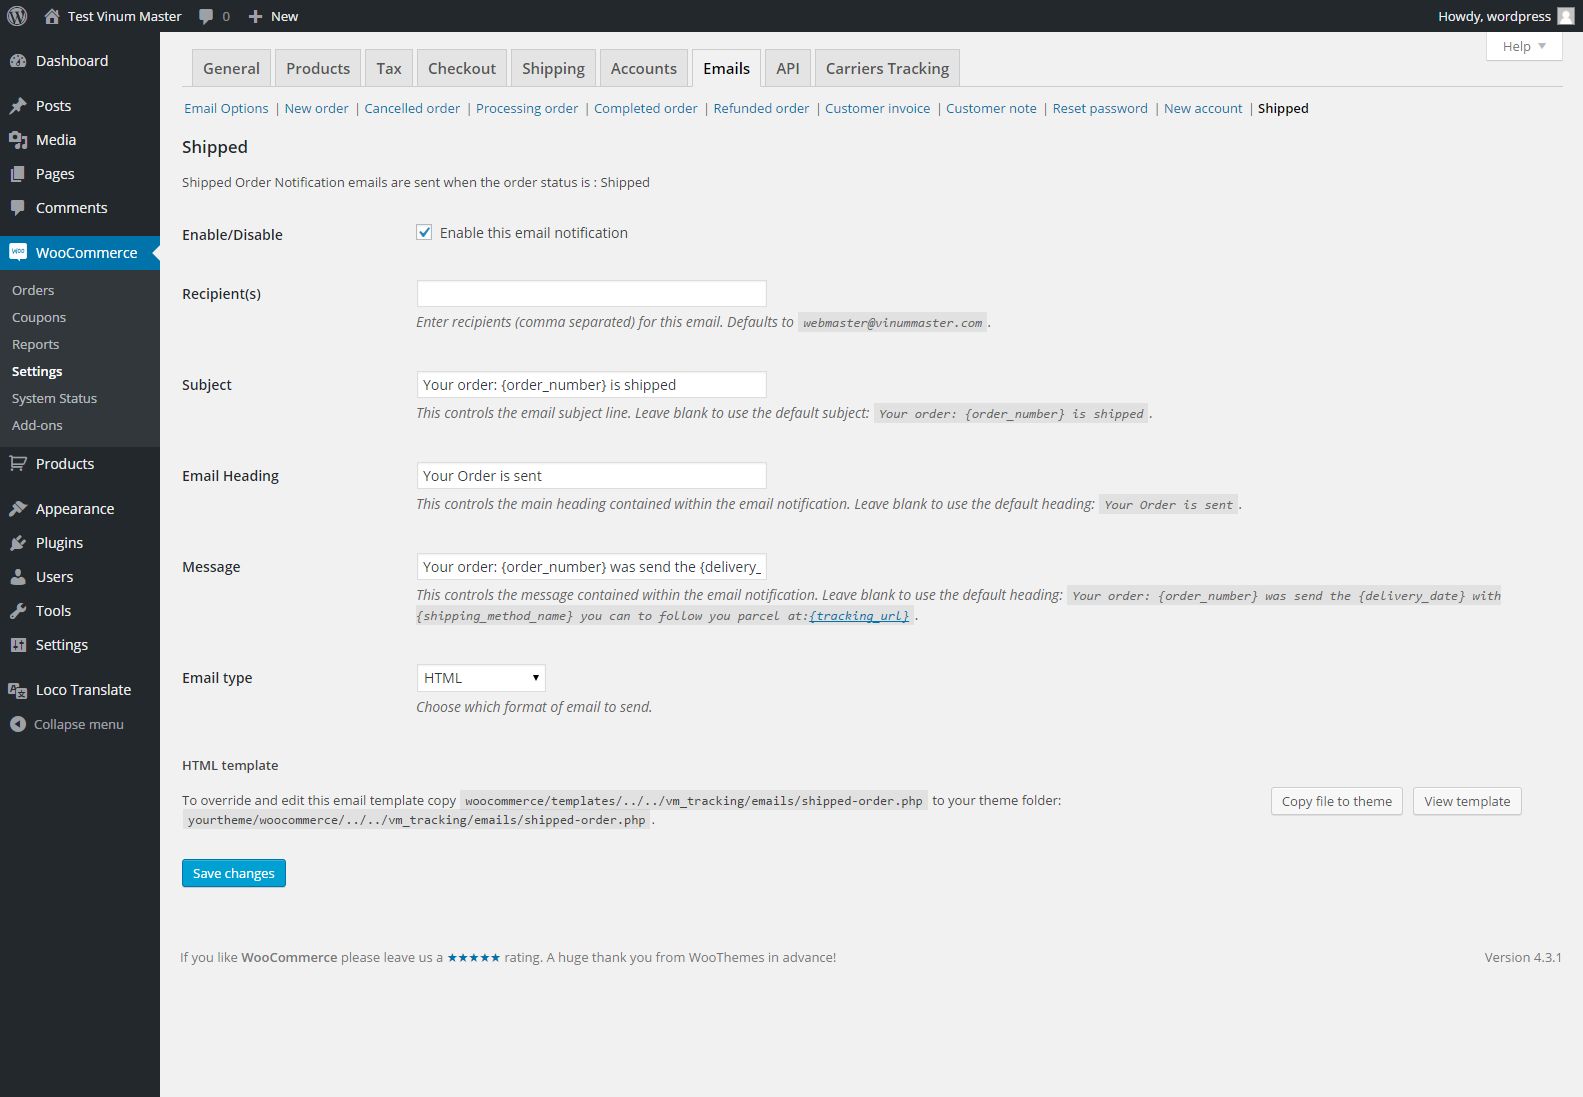
Task: Click the Products cart icon in sidebar
Action: 18,464
